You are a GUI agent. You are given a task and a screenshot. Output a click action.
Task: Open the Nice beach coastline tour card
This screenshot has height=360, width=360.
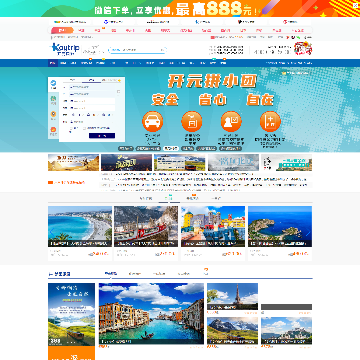click(80, 233)
